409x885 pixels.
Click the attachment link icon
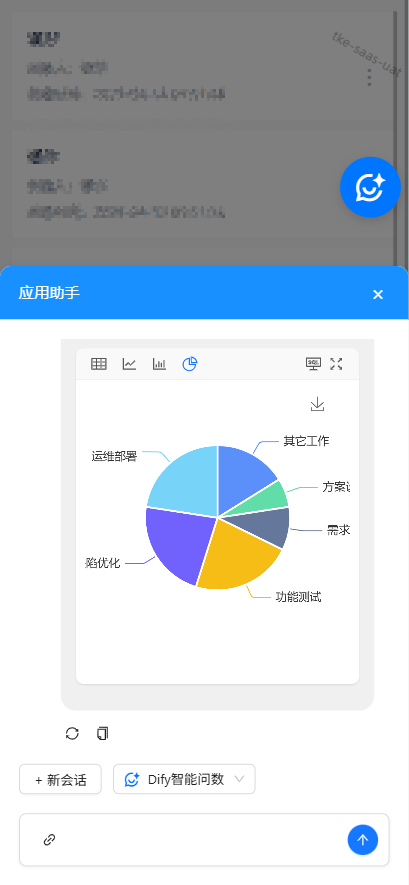(x=50, y=840)
